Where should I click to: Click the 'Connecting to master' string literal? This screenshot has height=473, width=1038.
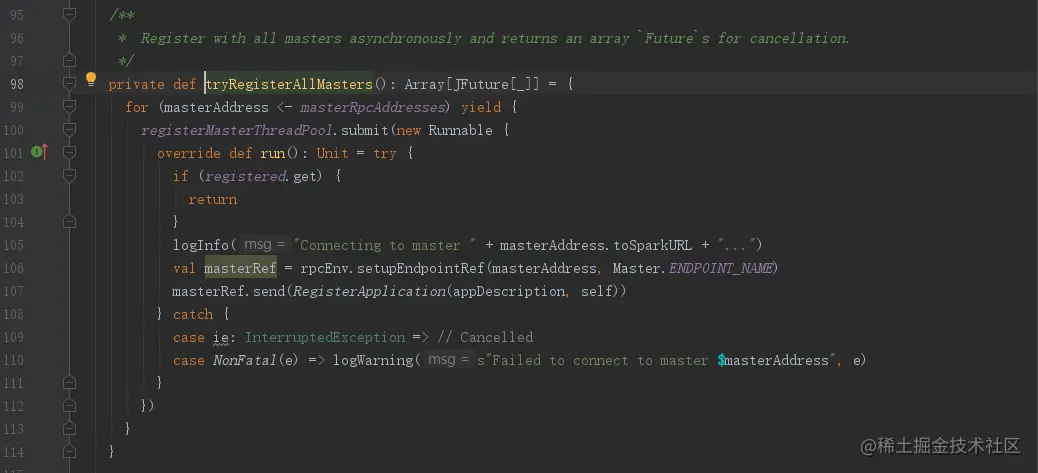tap(387, 245)
